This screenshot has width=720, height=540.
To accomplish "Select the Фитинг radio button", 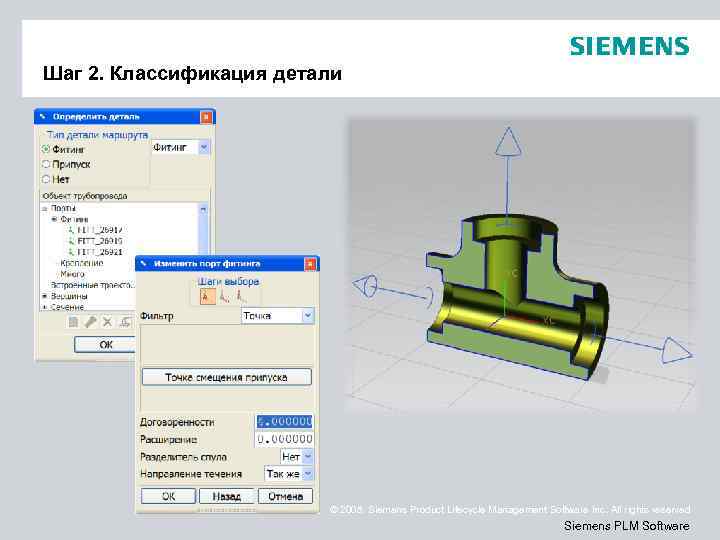I will pos(45,149).
